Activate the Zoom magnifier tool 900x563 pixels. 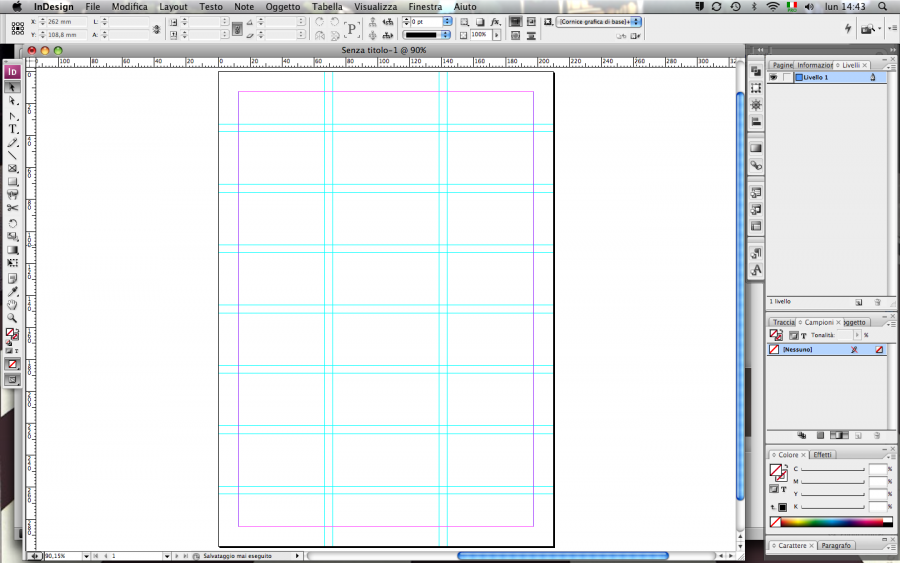(13, 318)
